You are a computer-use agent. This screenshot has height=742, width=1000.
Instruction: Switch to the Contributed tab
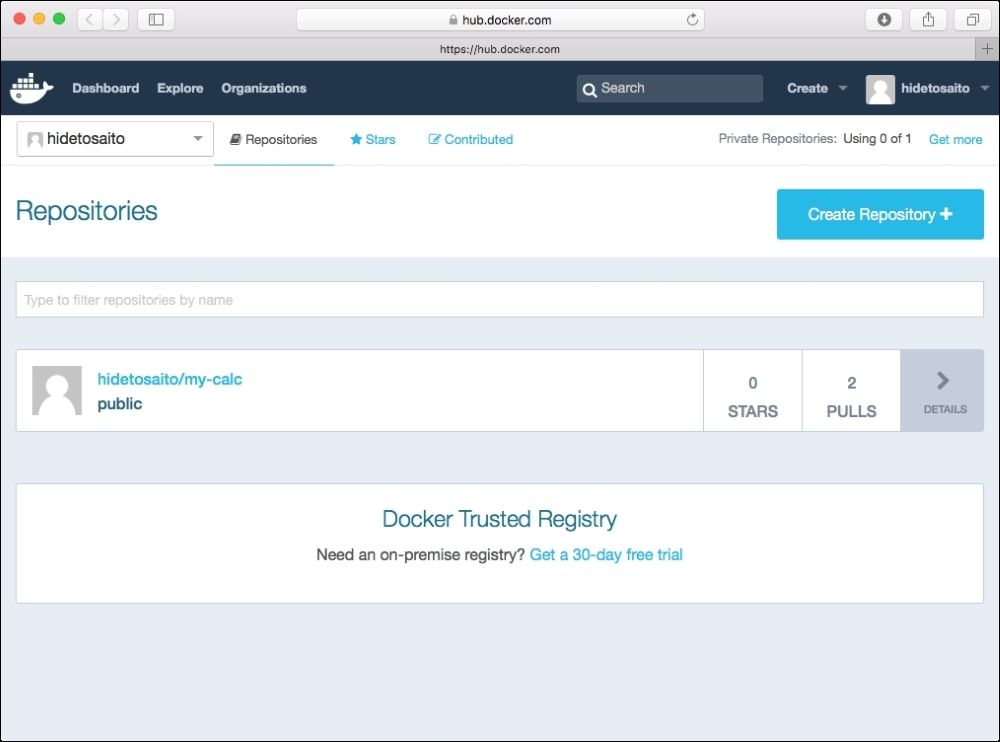pos(471,139)
